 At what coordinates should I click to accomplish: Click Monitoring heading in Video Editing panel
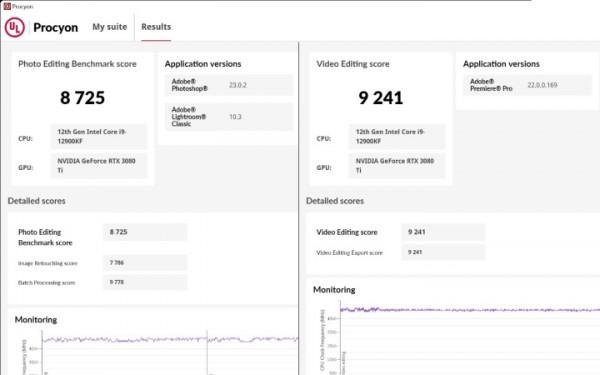point(334,290)
